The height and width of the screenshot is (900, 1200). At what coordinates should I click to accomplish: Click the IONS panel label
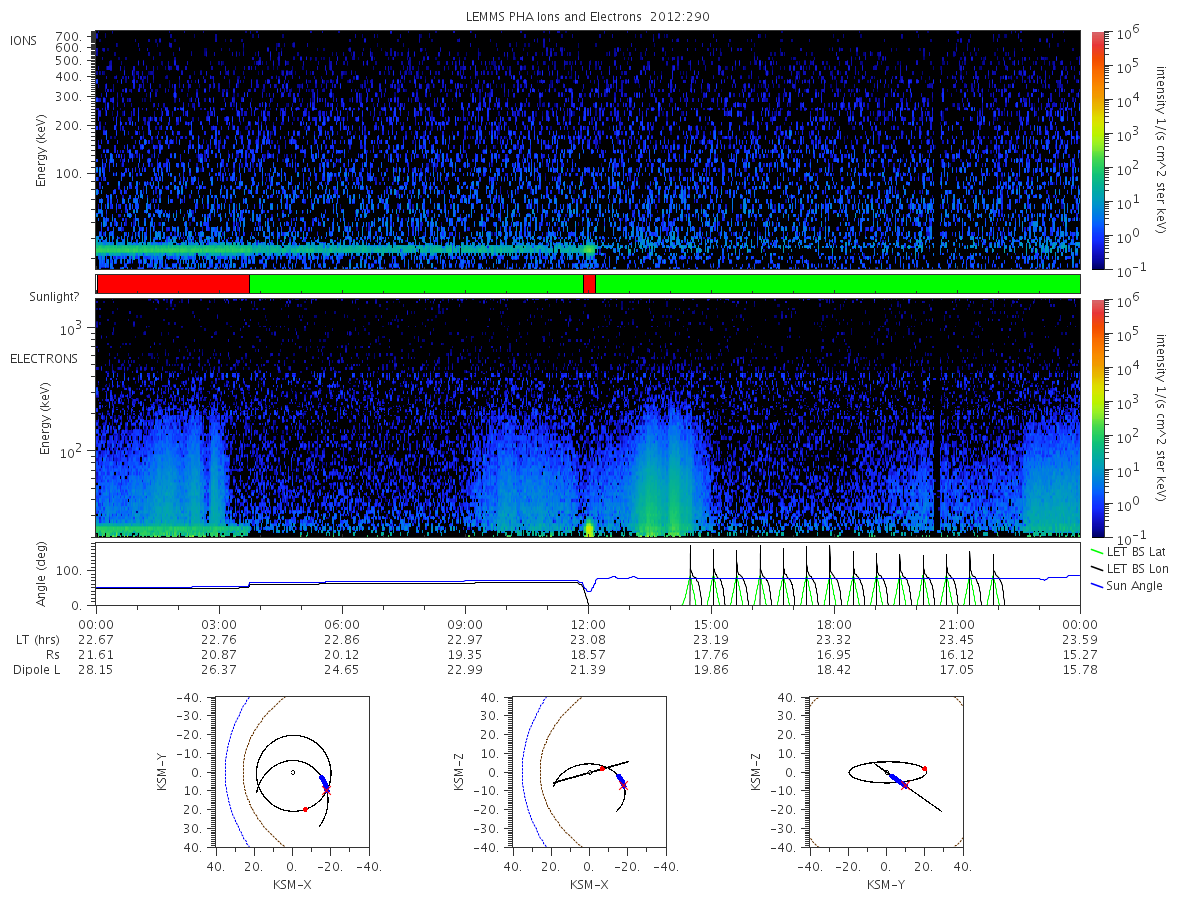24,40
